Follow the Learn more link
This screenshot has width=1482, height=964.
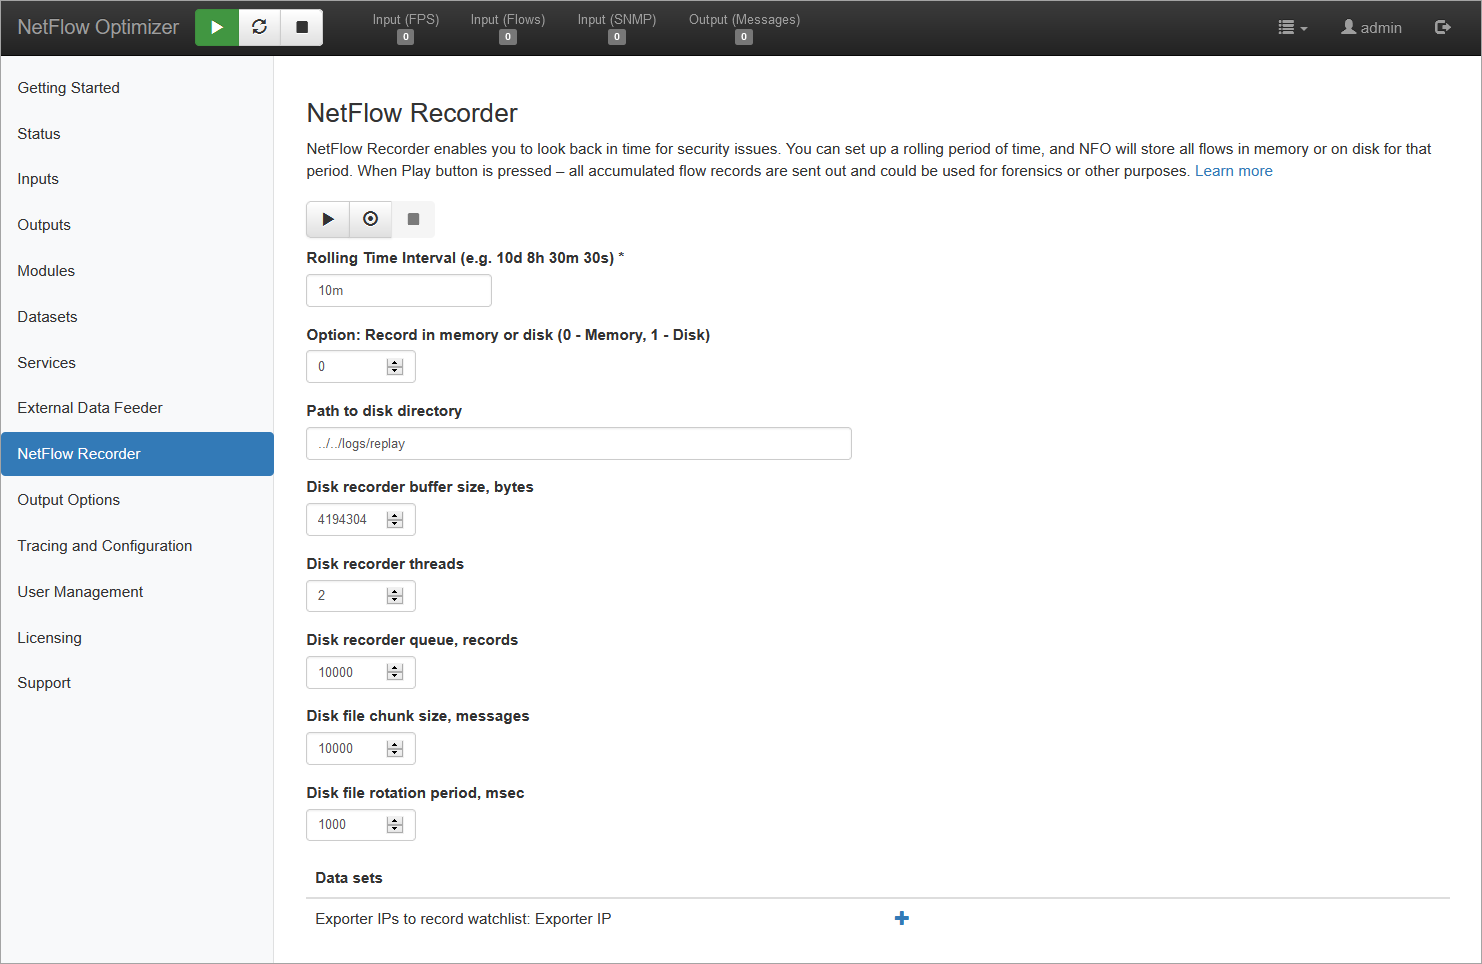click(x=1233, y=171)
